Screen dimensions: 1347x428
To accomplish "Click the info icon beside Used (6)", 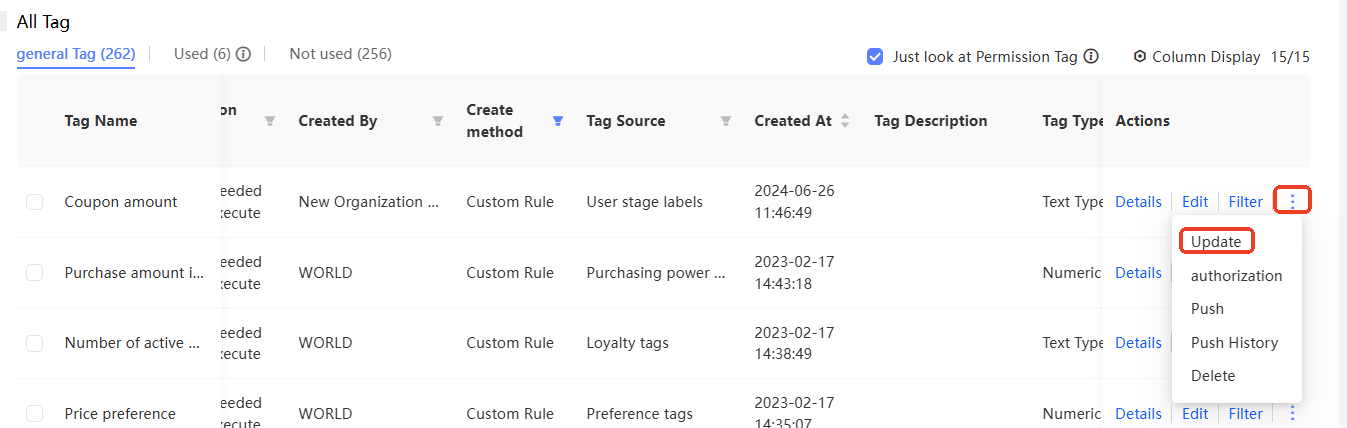I will click(x=243, y=54).
